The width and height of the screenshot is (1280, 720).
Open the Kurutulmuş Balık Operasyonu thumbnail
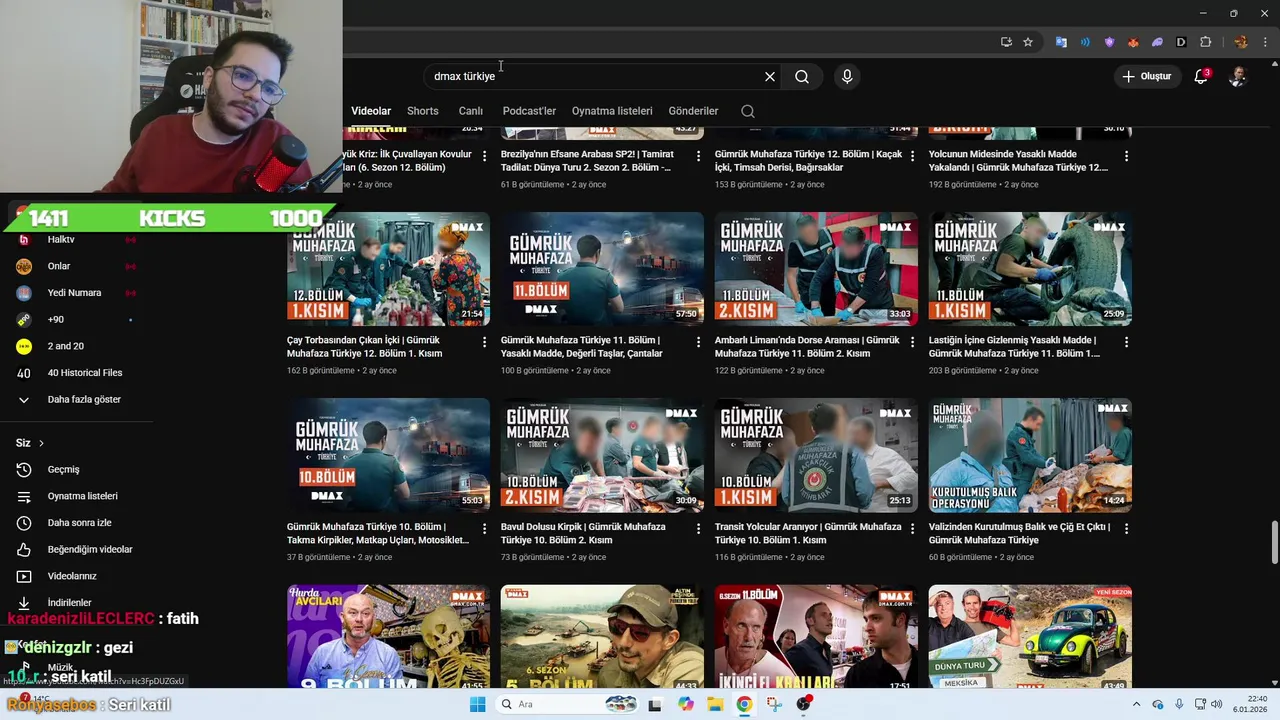1030,455
